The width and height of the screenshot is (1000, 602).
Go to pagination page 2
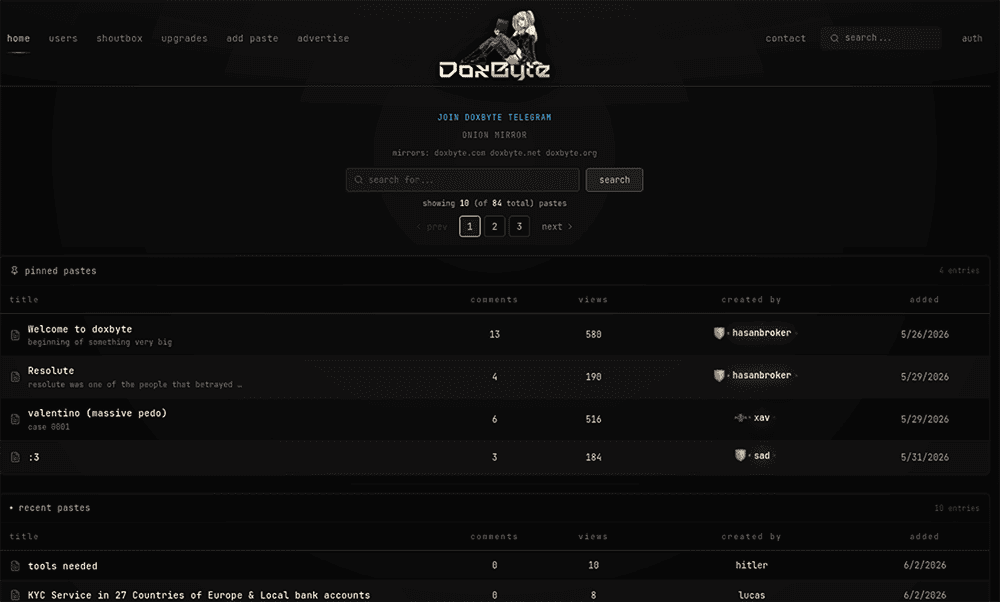494,226
